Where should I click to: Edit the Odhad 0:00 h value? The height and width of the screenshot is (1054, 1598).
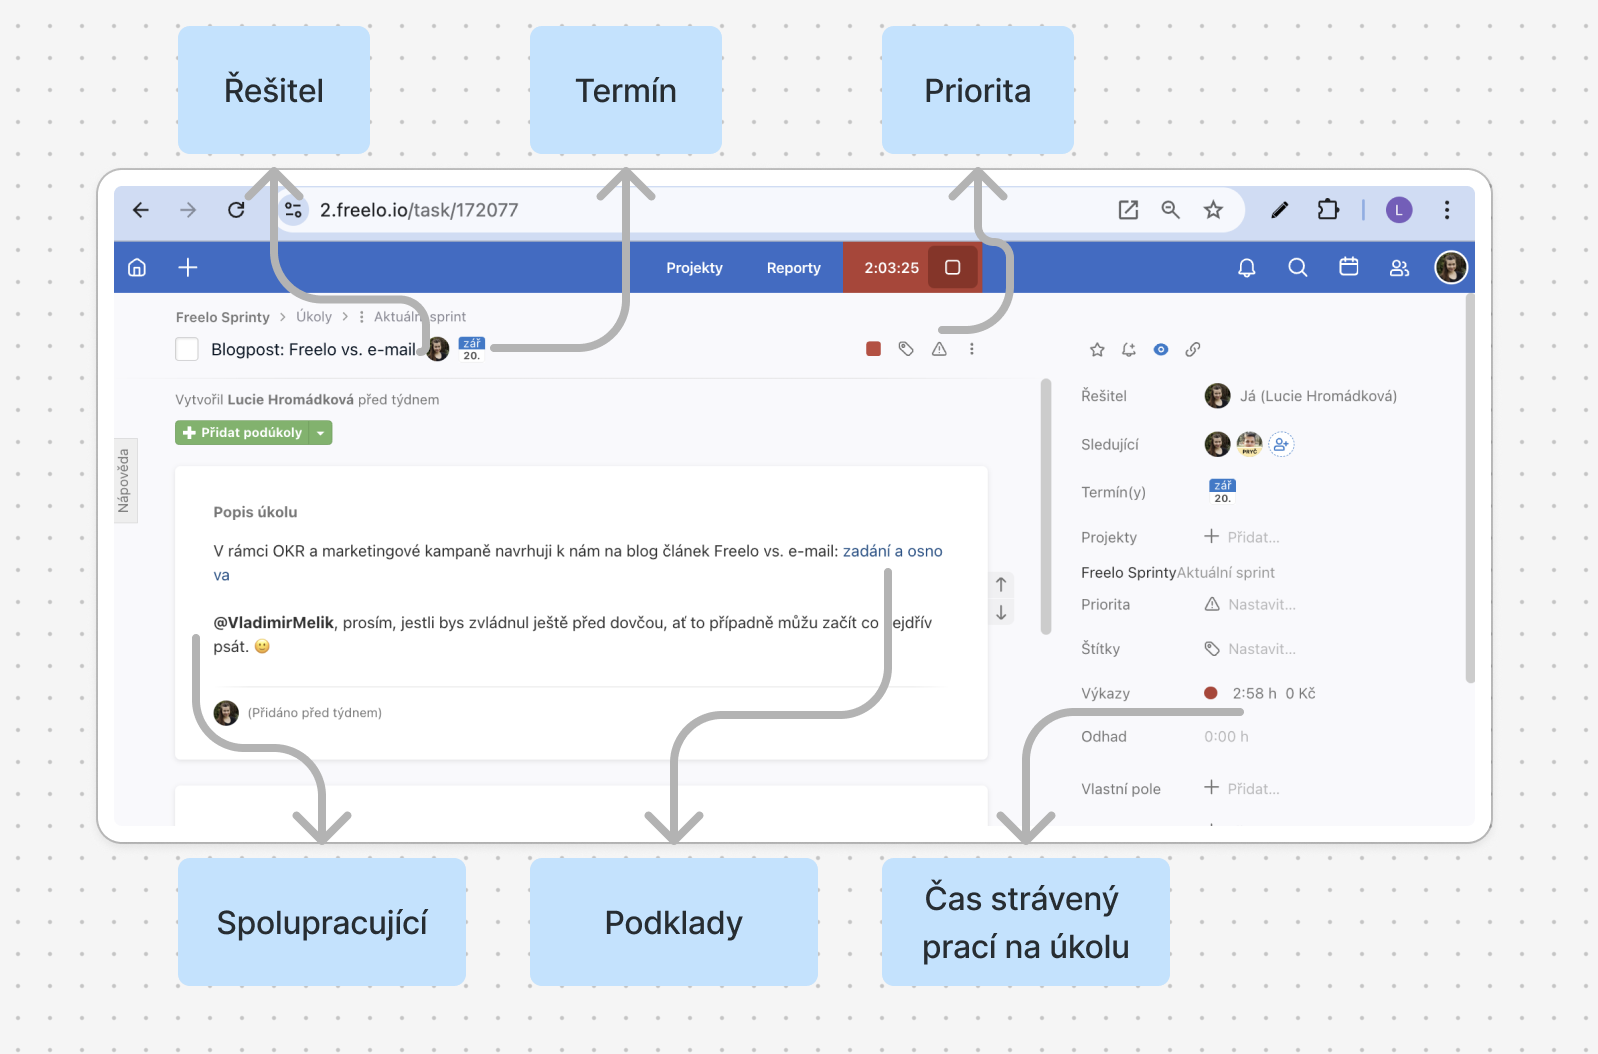click(1226, 737)
